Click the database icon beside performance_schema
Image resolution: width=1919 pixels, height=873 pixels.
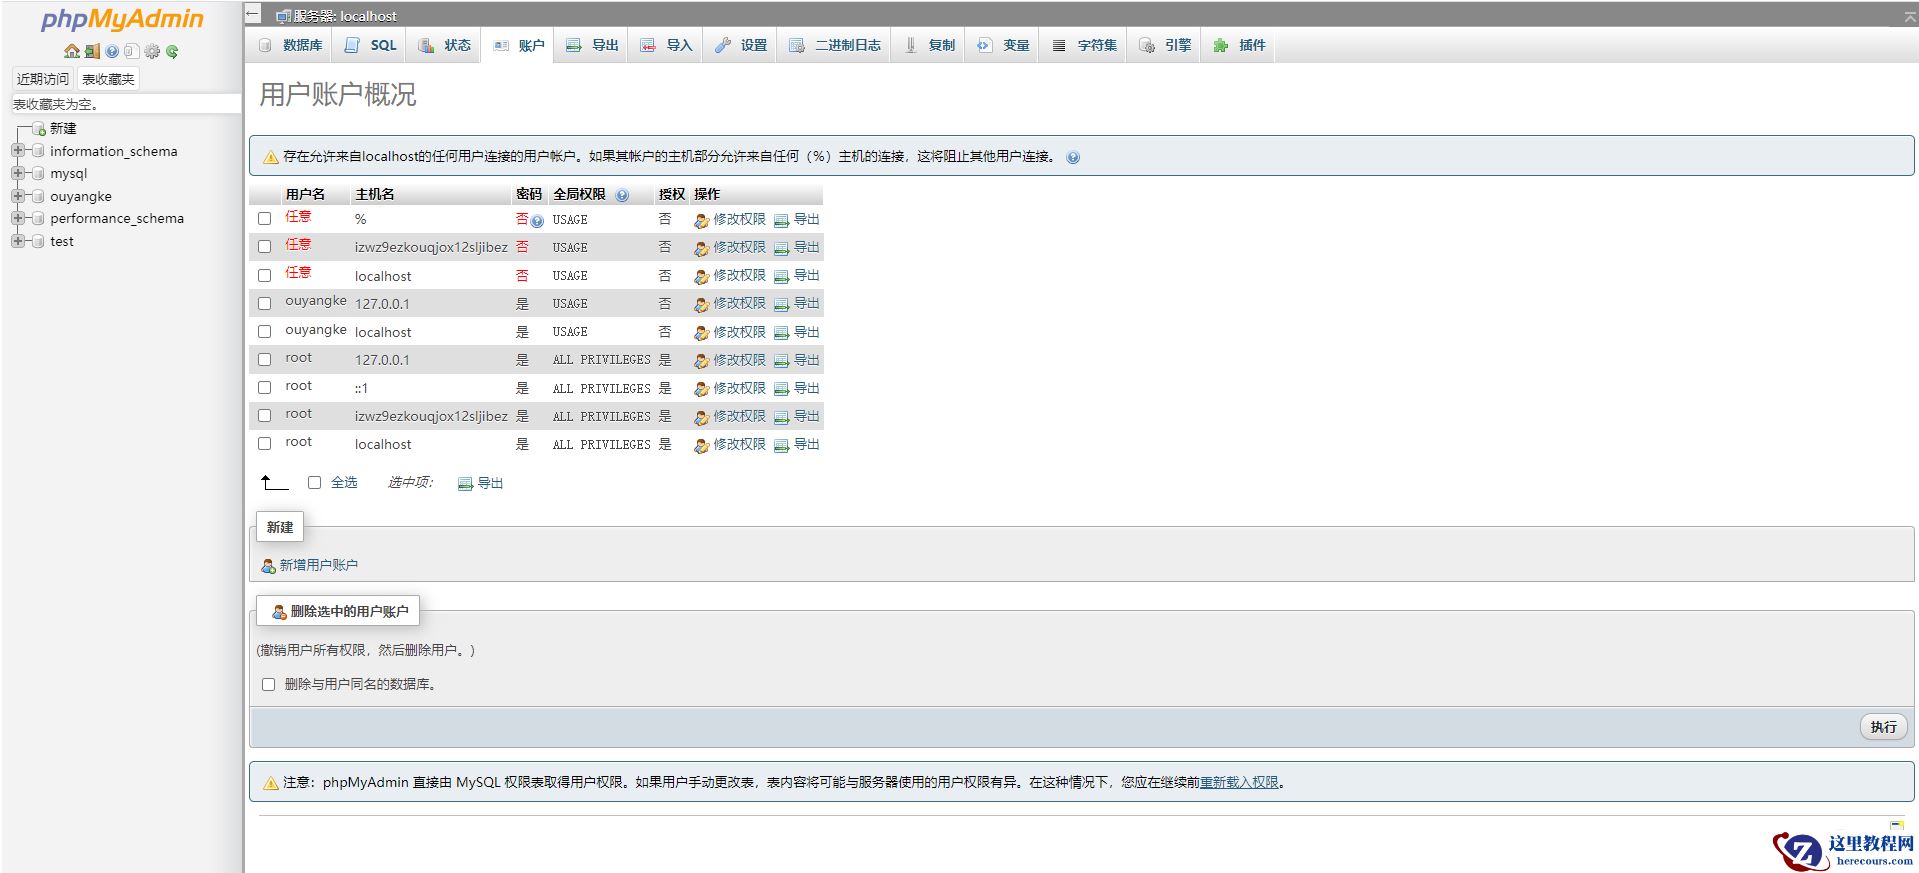click(38, 219)
